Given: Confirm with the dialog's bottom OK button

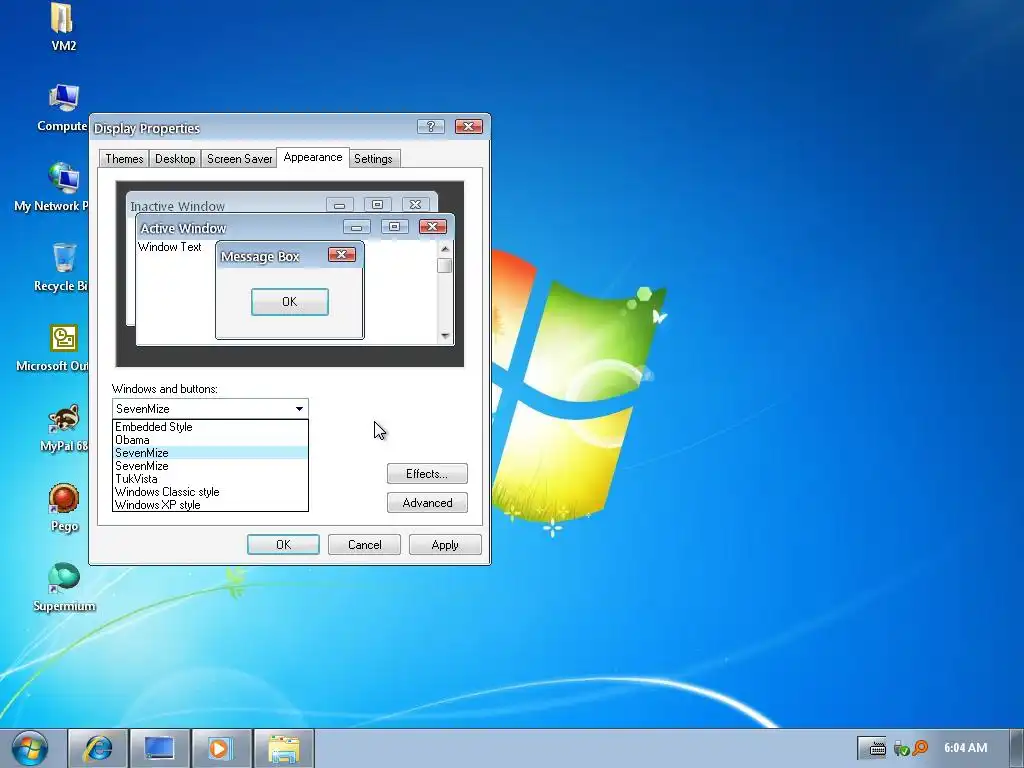Looking at the screenshot, I should point(283,545).
